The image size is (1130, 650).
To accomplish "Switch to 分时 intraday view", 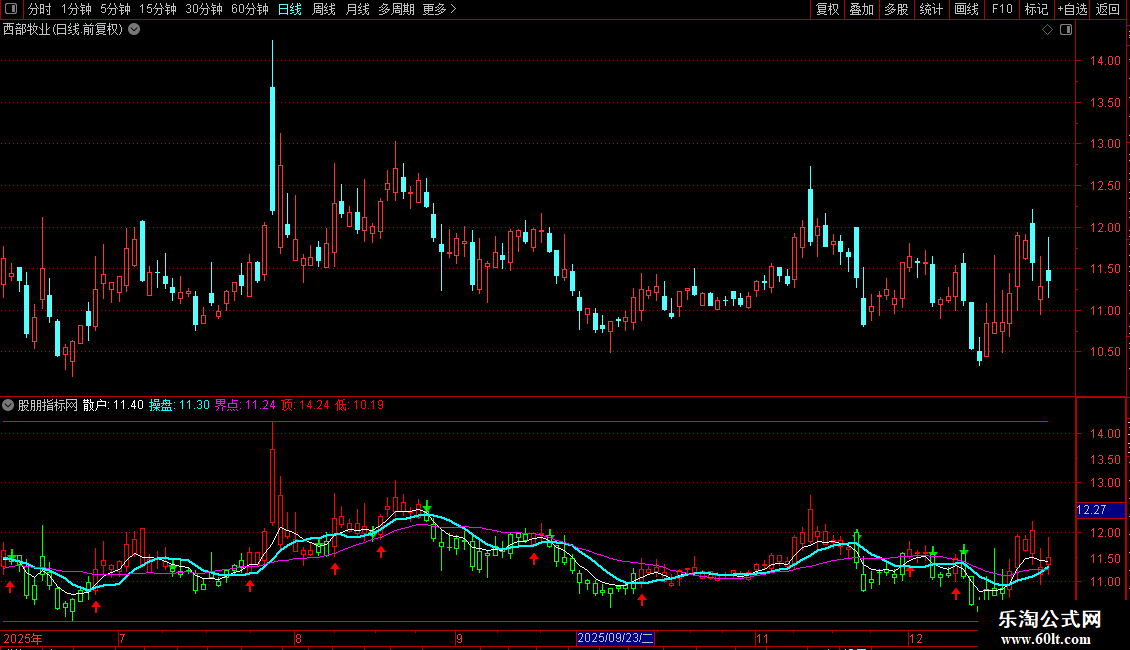I will point(40,9).
